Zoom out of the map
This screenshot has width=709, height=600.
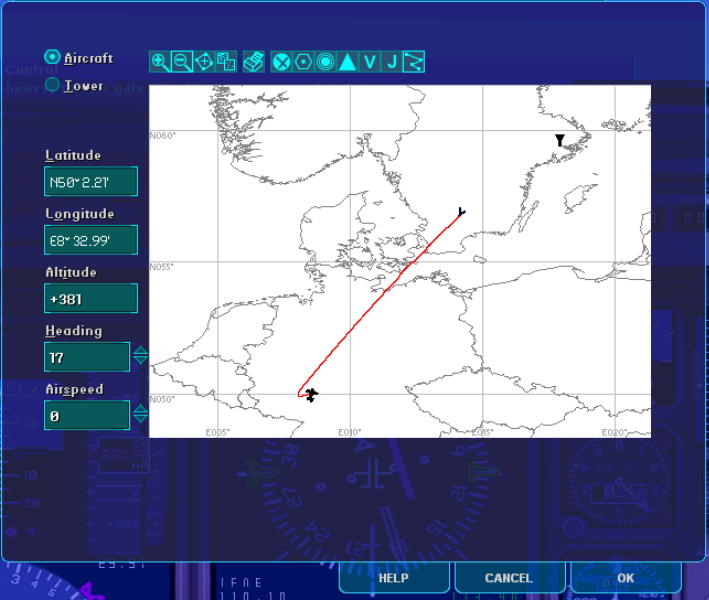182,62
